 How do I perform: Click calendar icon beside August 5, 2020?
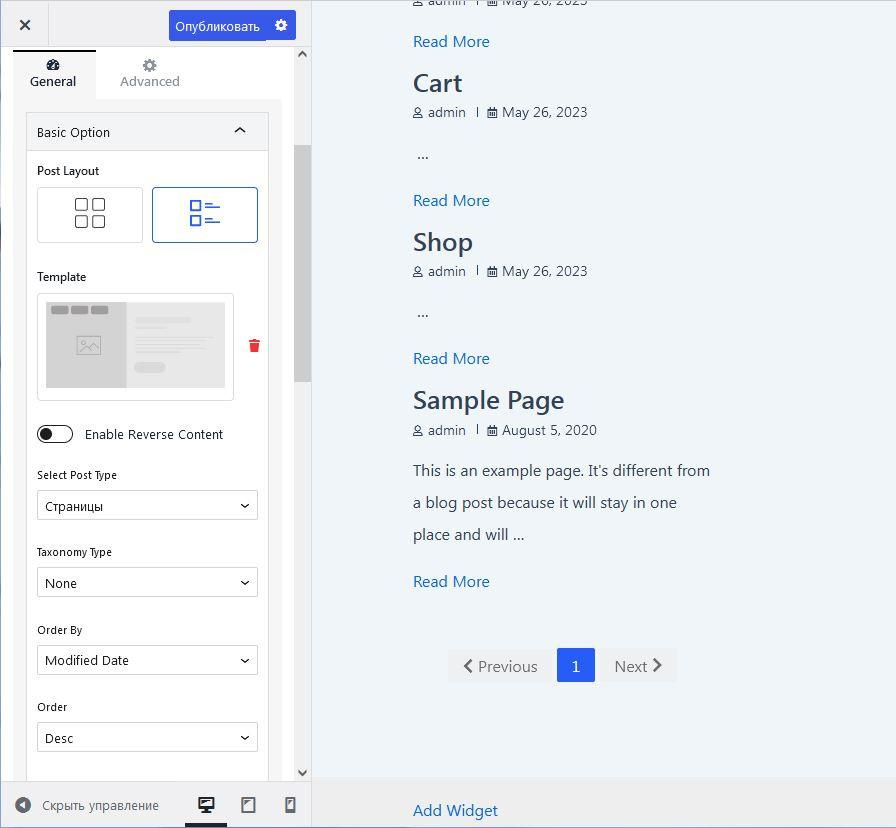(x=492, y=431)
